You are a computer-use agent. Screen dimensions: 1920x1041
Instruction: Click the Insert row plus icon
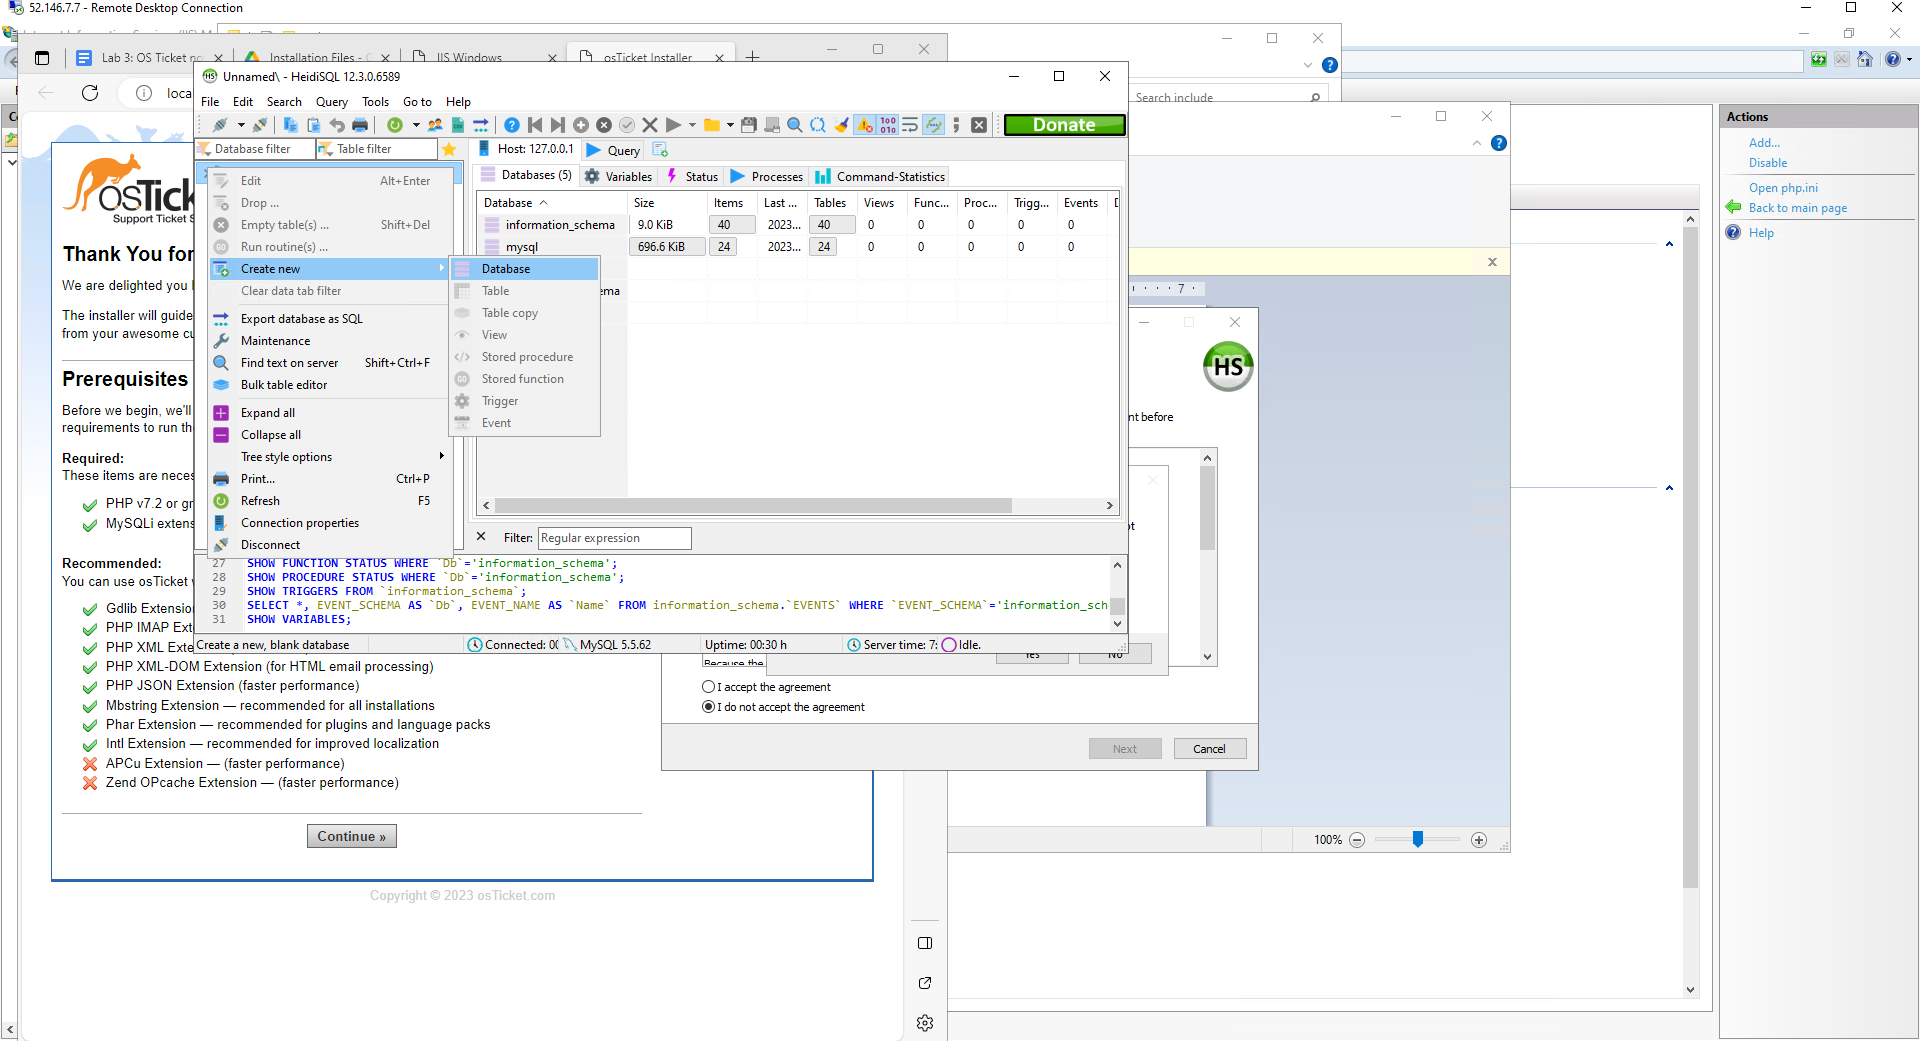[x=581, y=125]
